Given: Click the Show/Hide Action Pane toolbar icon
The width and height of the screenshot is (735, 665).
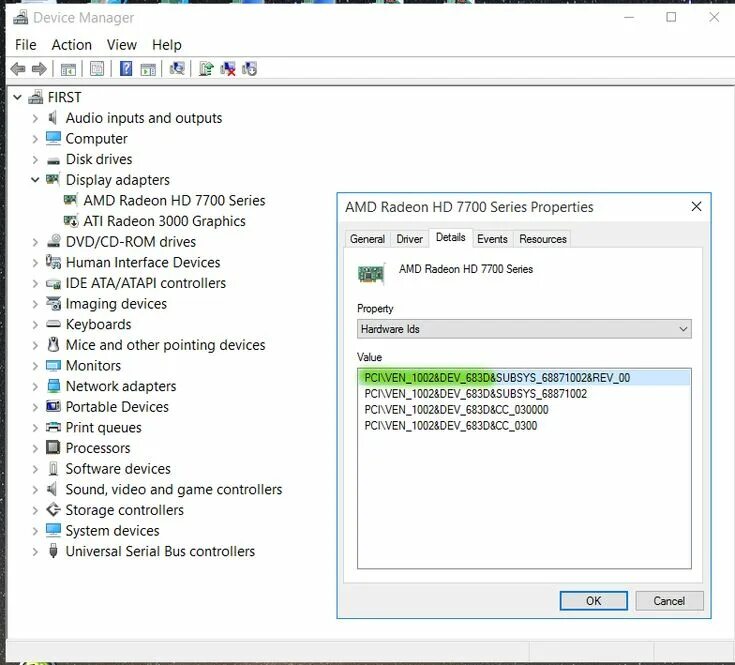Looking at the screenshot, I should click(148, 69).
